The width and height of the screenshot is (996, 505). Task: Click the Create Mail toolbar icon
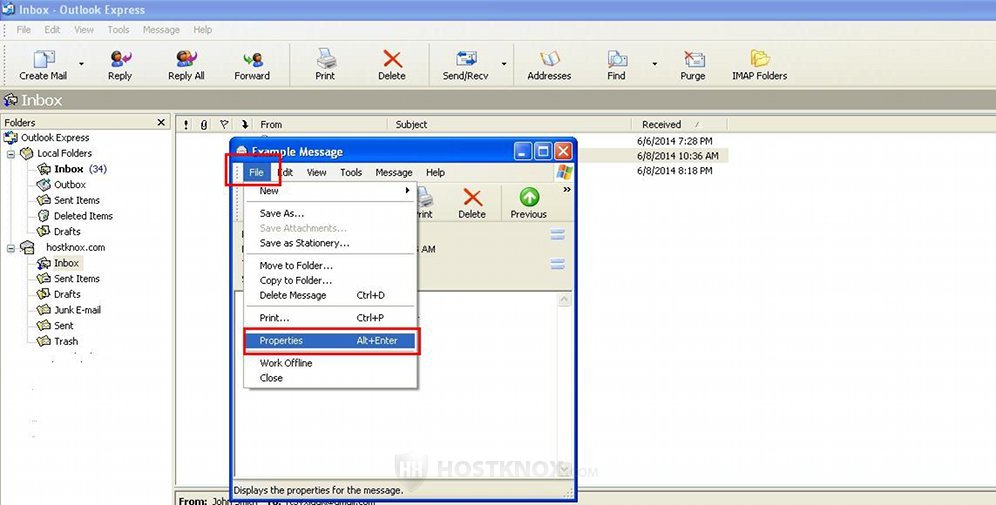43,65
